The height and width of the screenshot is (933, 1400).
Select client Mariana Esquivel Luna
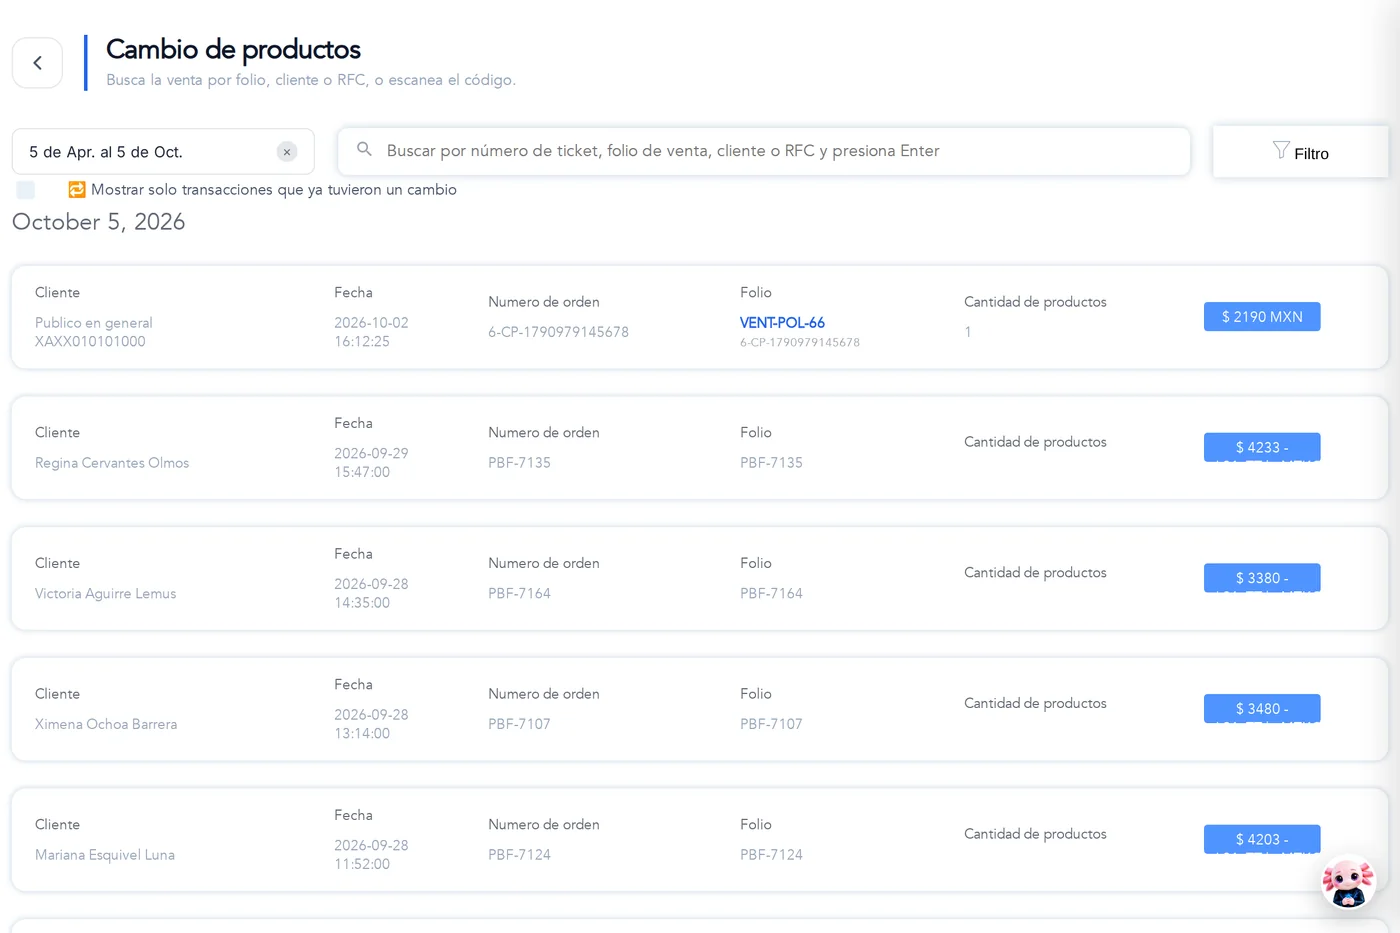click(105, 855)
